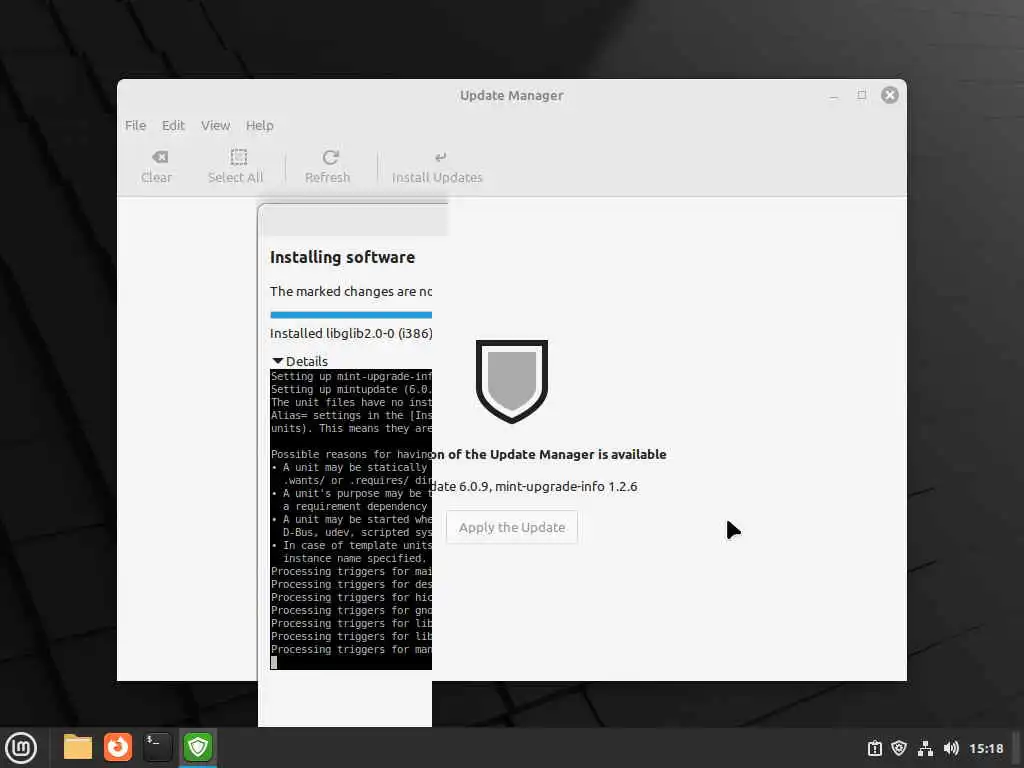The width and height of the screenshot is (1024, 768).
Task: Open the network connections tray icon
Action: point(925,748)
